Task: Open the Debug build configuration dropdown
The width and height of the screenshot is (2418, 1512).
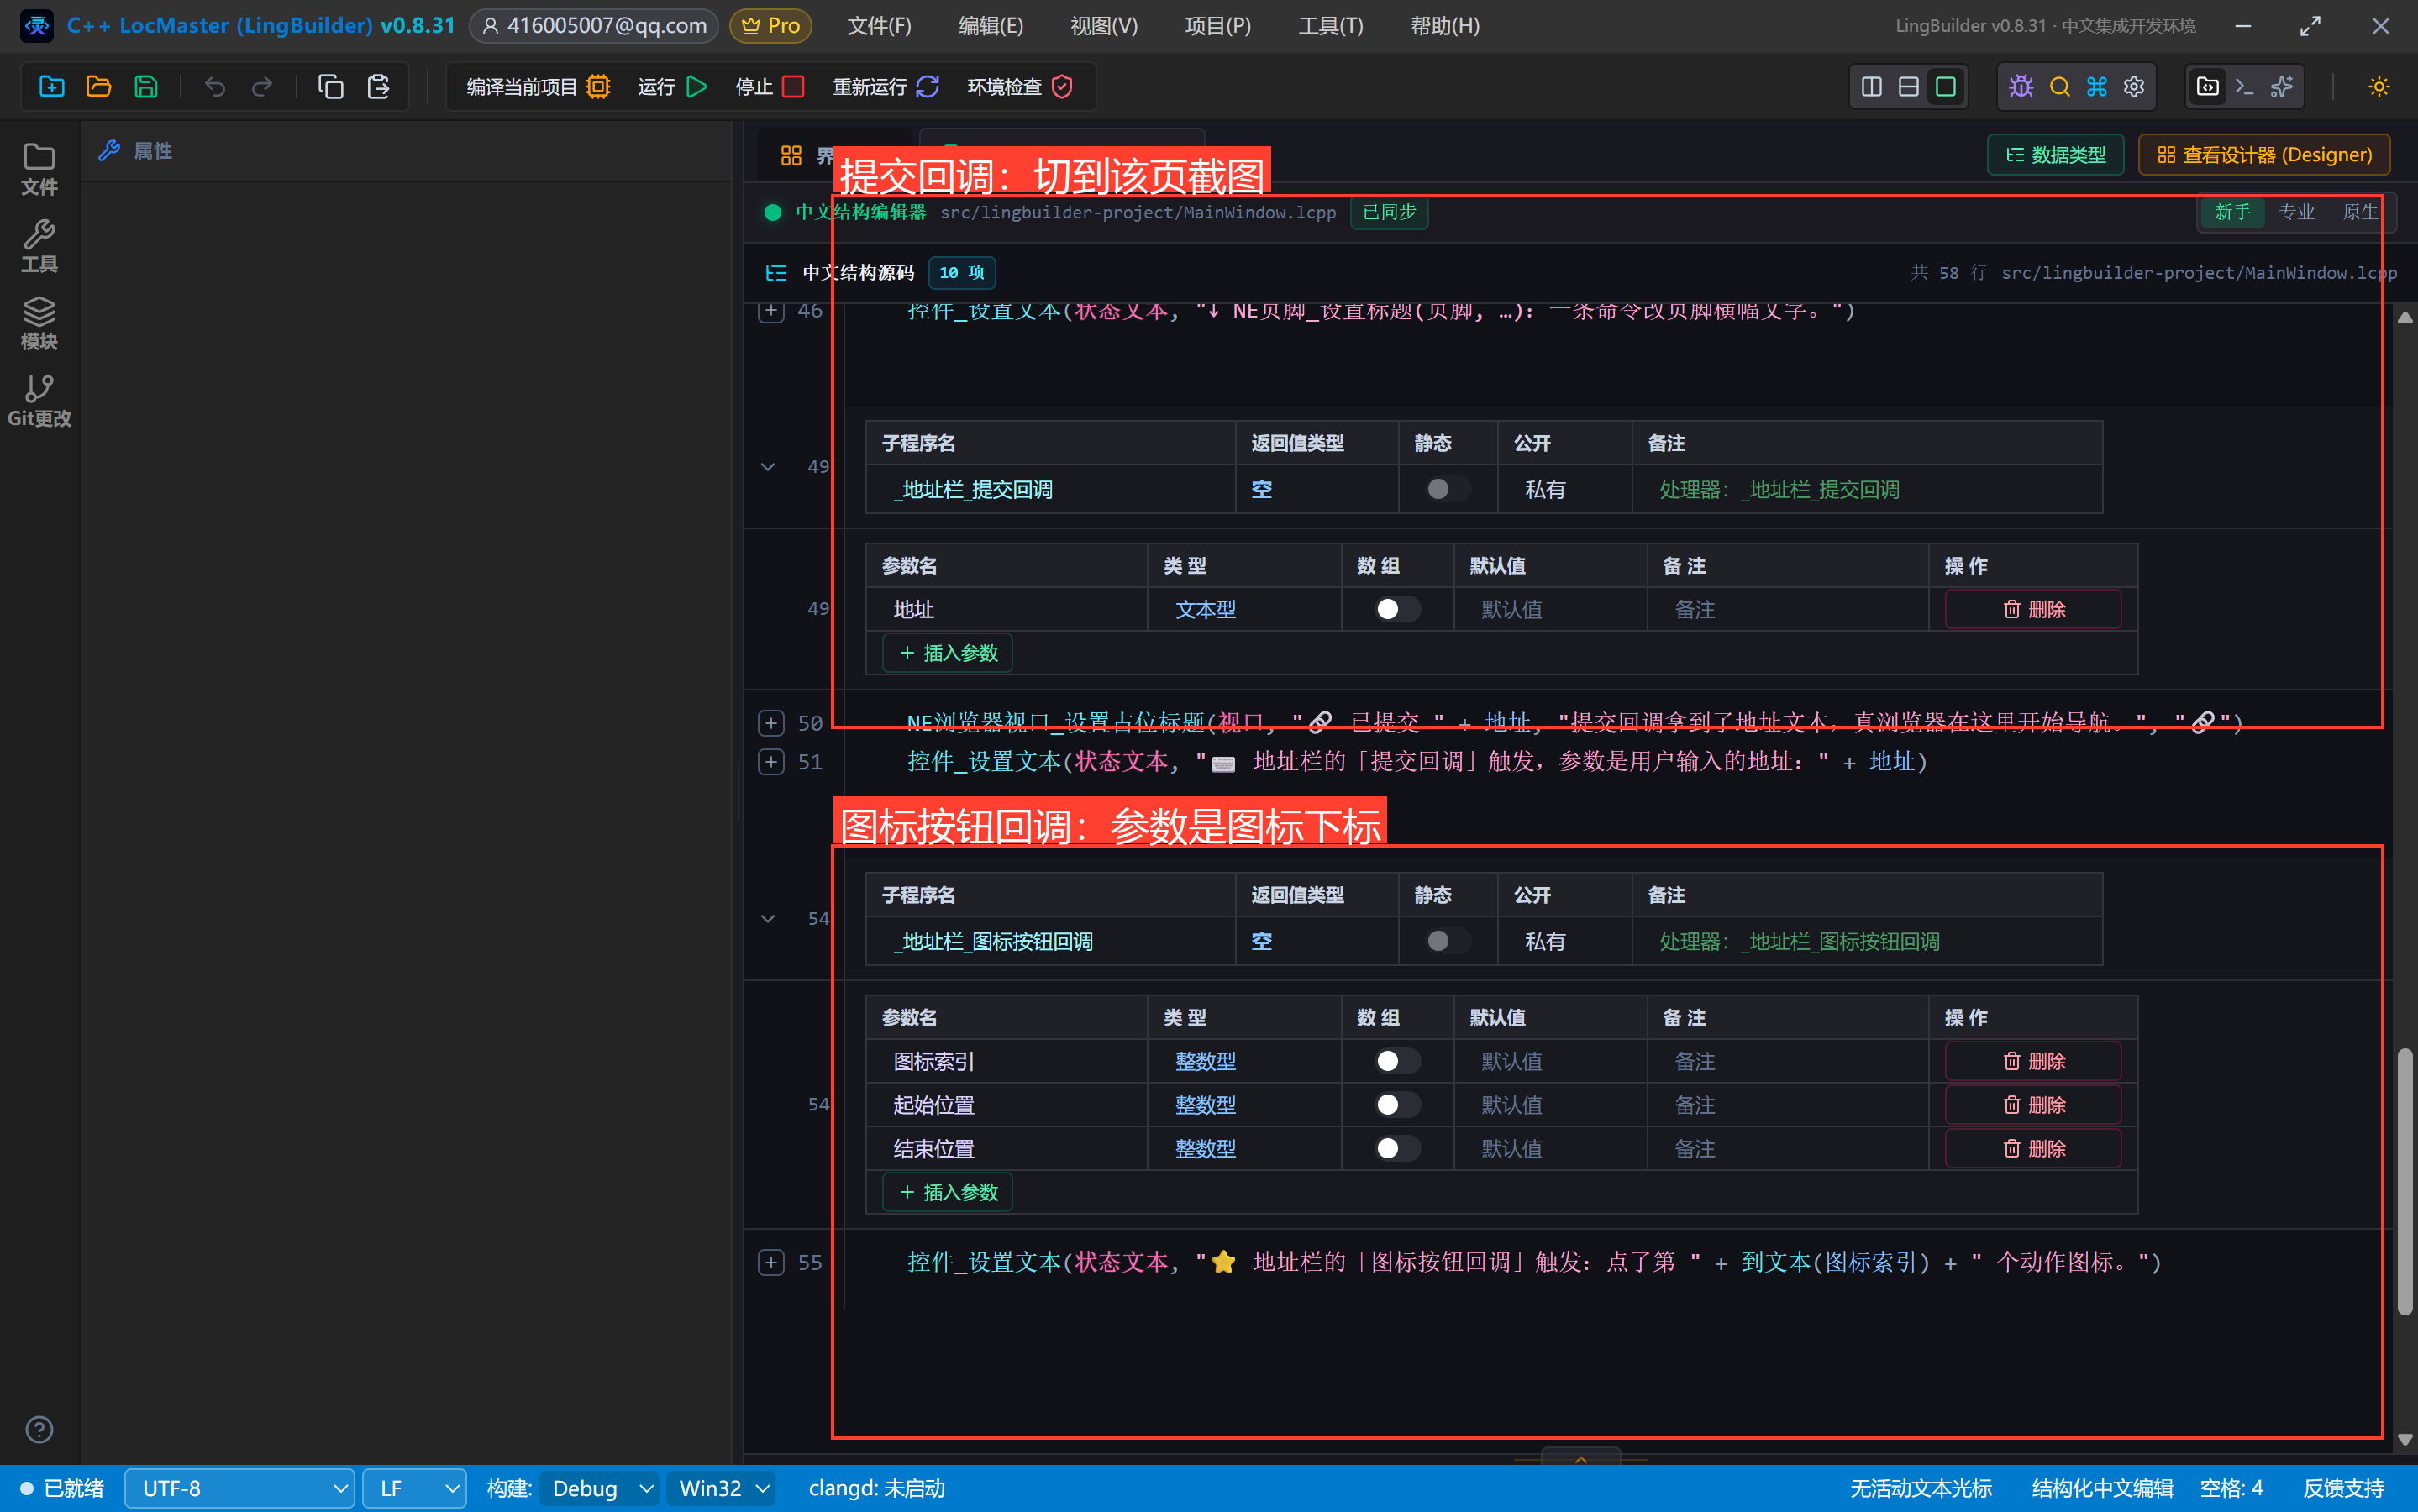Action: coord(601,1488)
